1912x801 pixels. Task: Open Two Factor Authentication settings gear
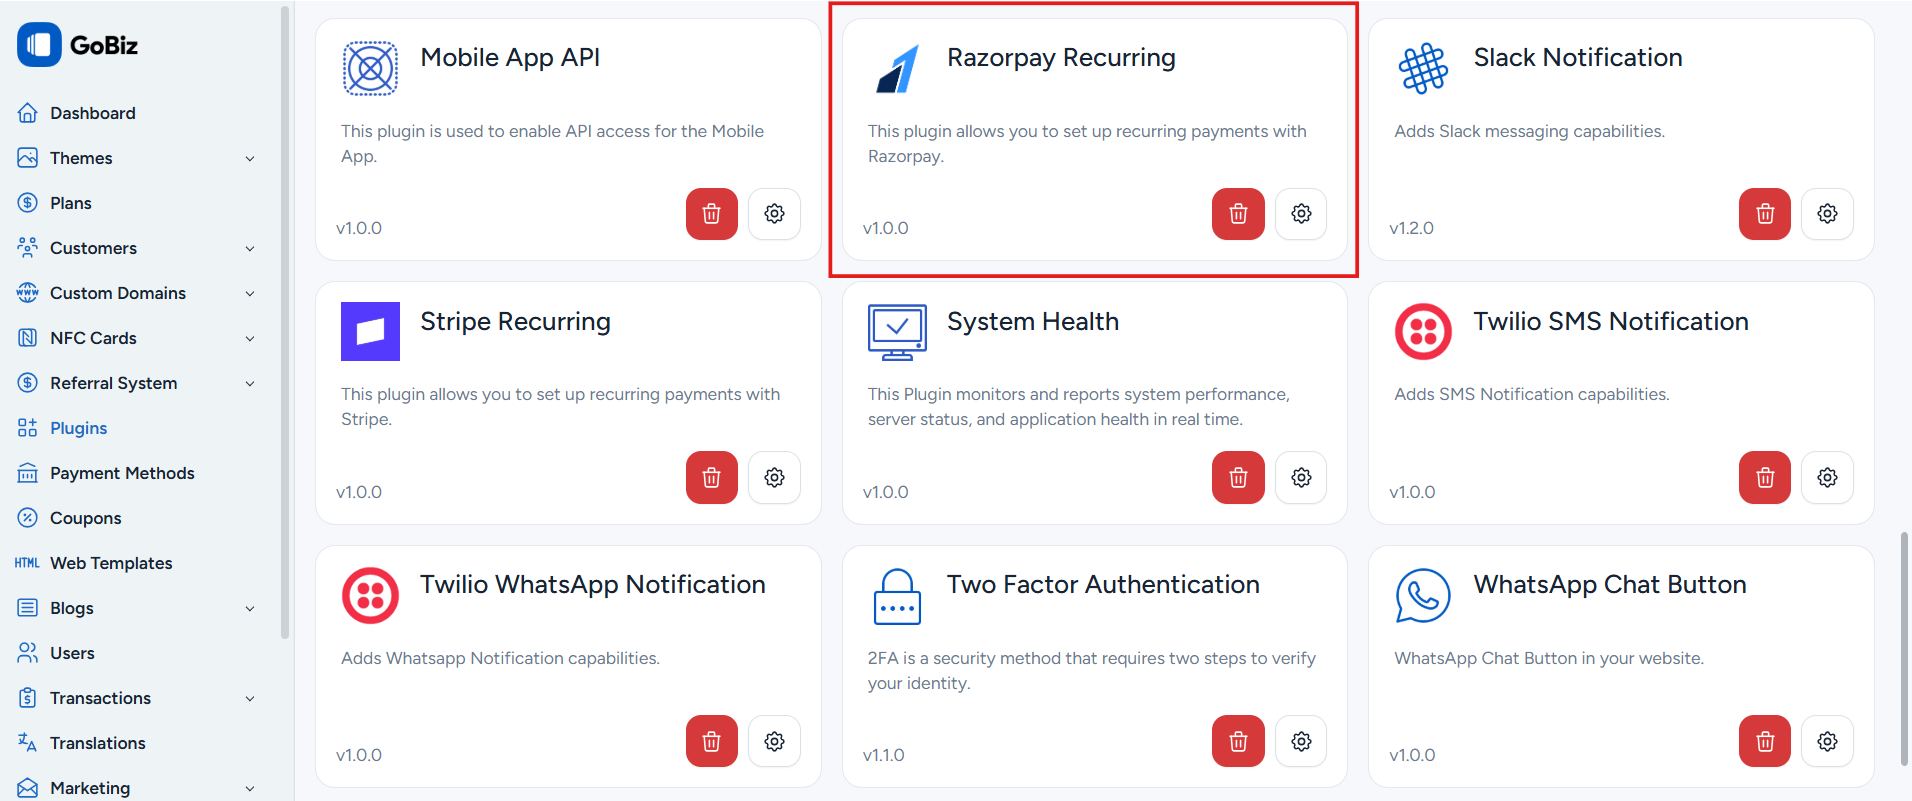[1301, 741]
